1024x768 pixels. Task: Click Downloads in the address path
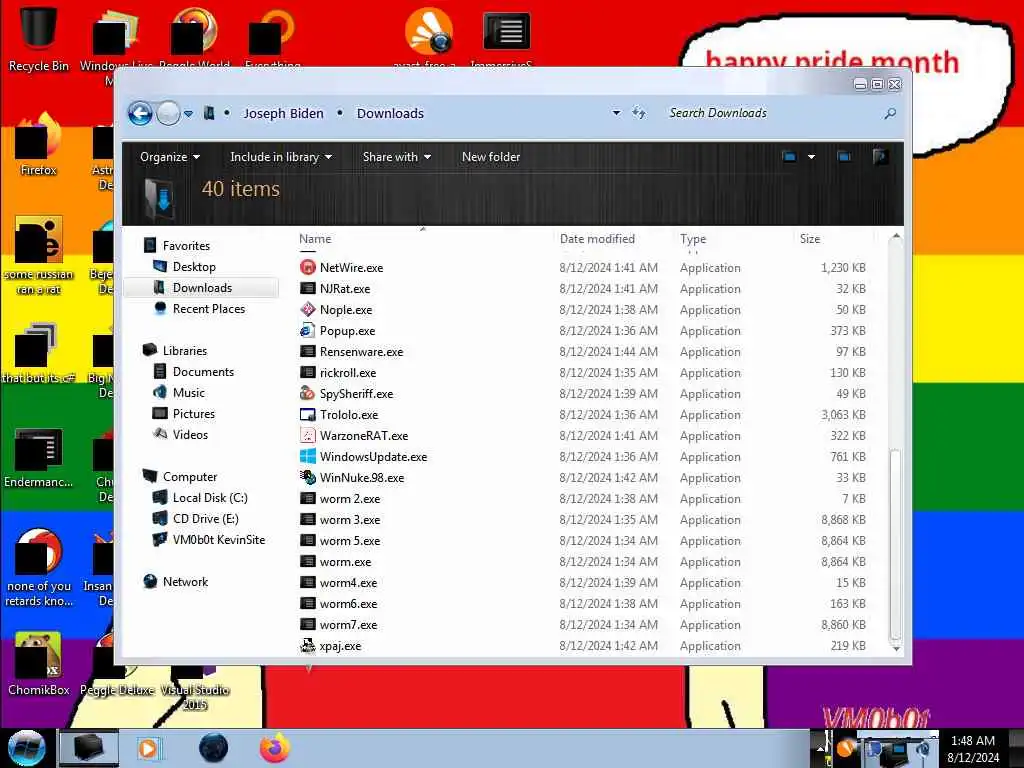390,114
